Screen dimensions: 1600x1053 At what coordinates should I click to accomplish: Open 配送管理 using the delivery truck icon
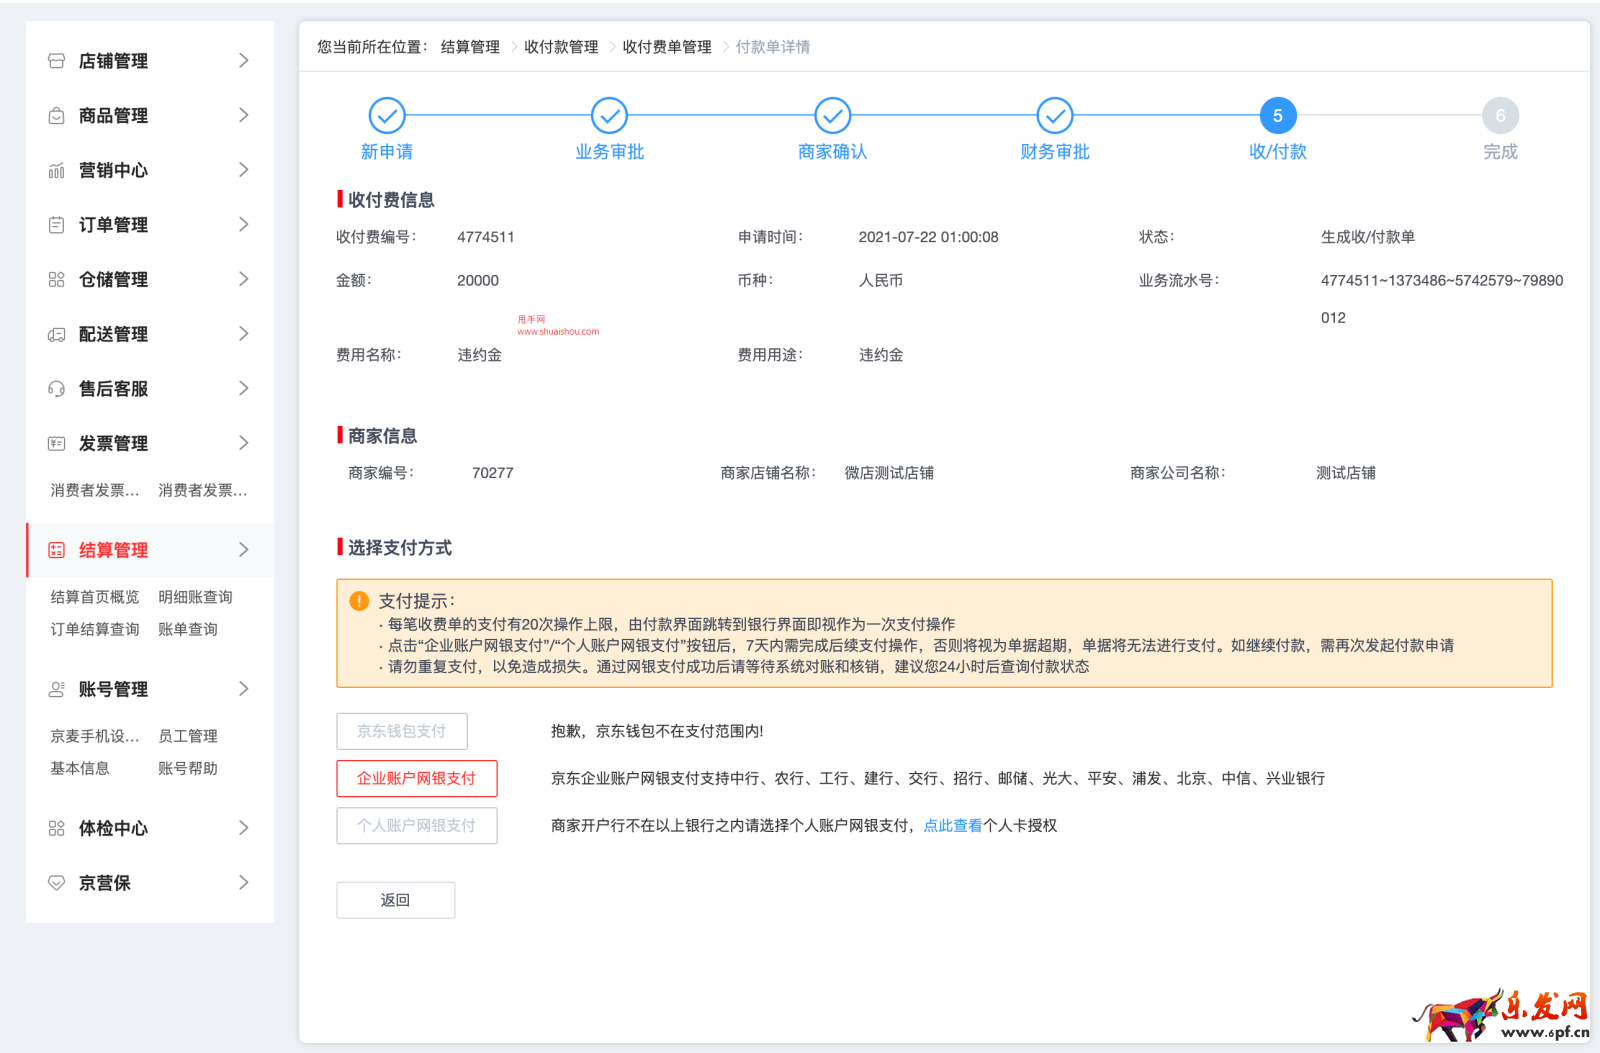(55, 333)
